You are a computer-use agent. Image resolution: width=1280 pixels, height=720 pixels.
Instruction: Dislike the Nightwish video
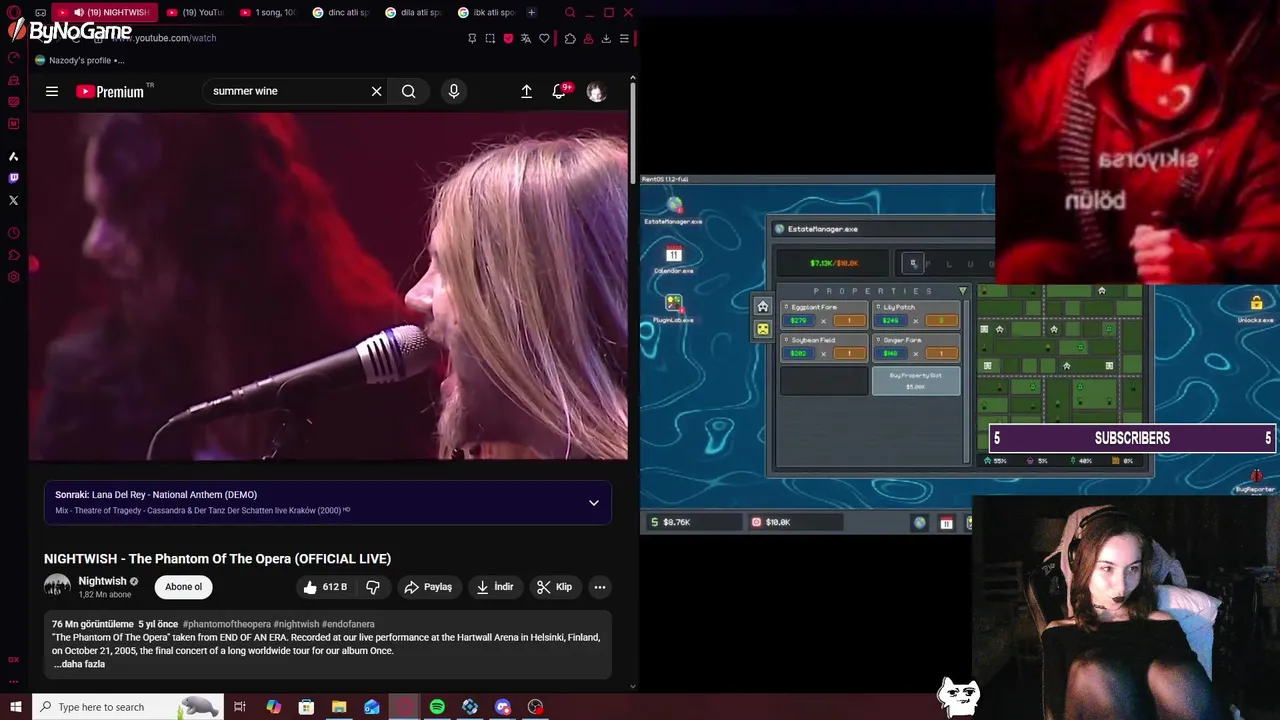373,587
